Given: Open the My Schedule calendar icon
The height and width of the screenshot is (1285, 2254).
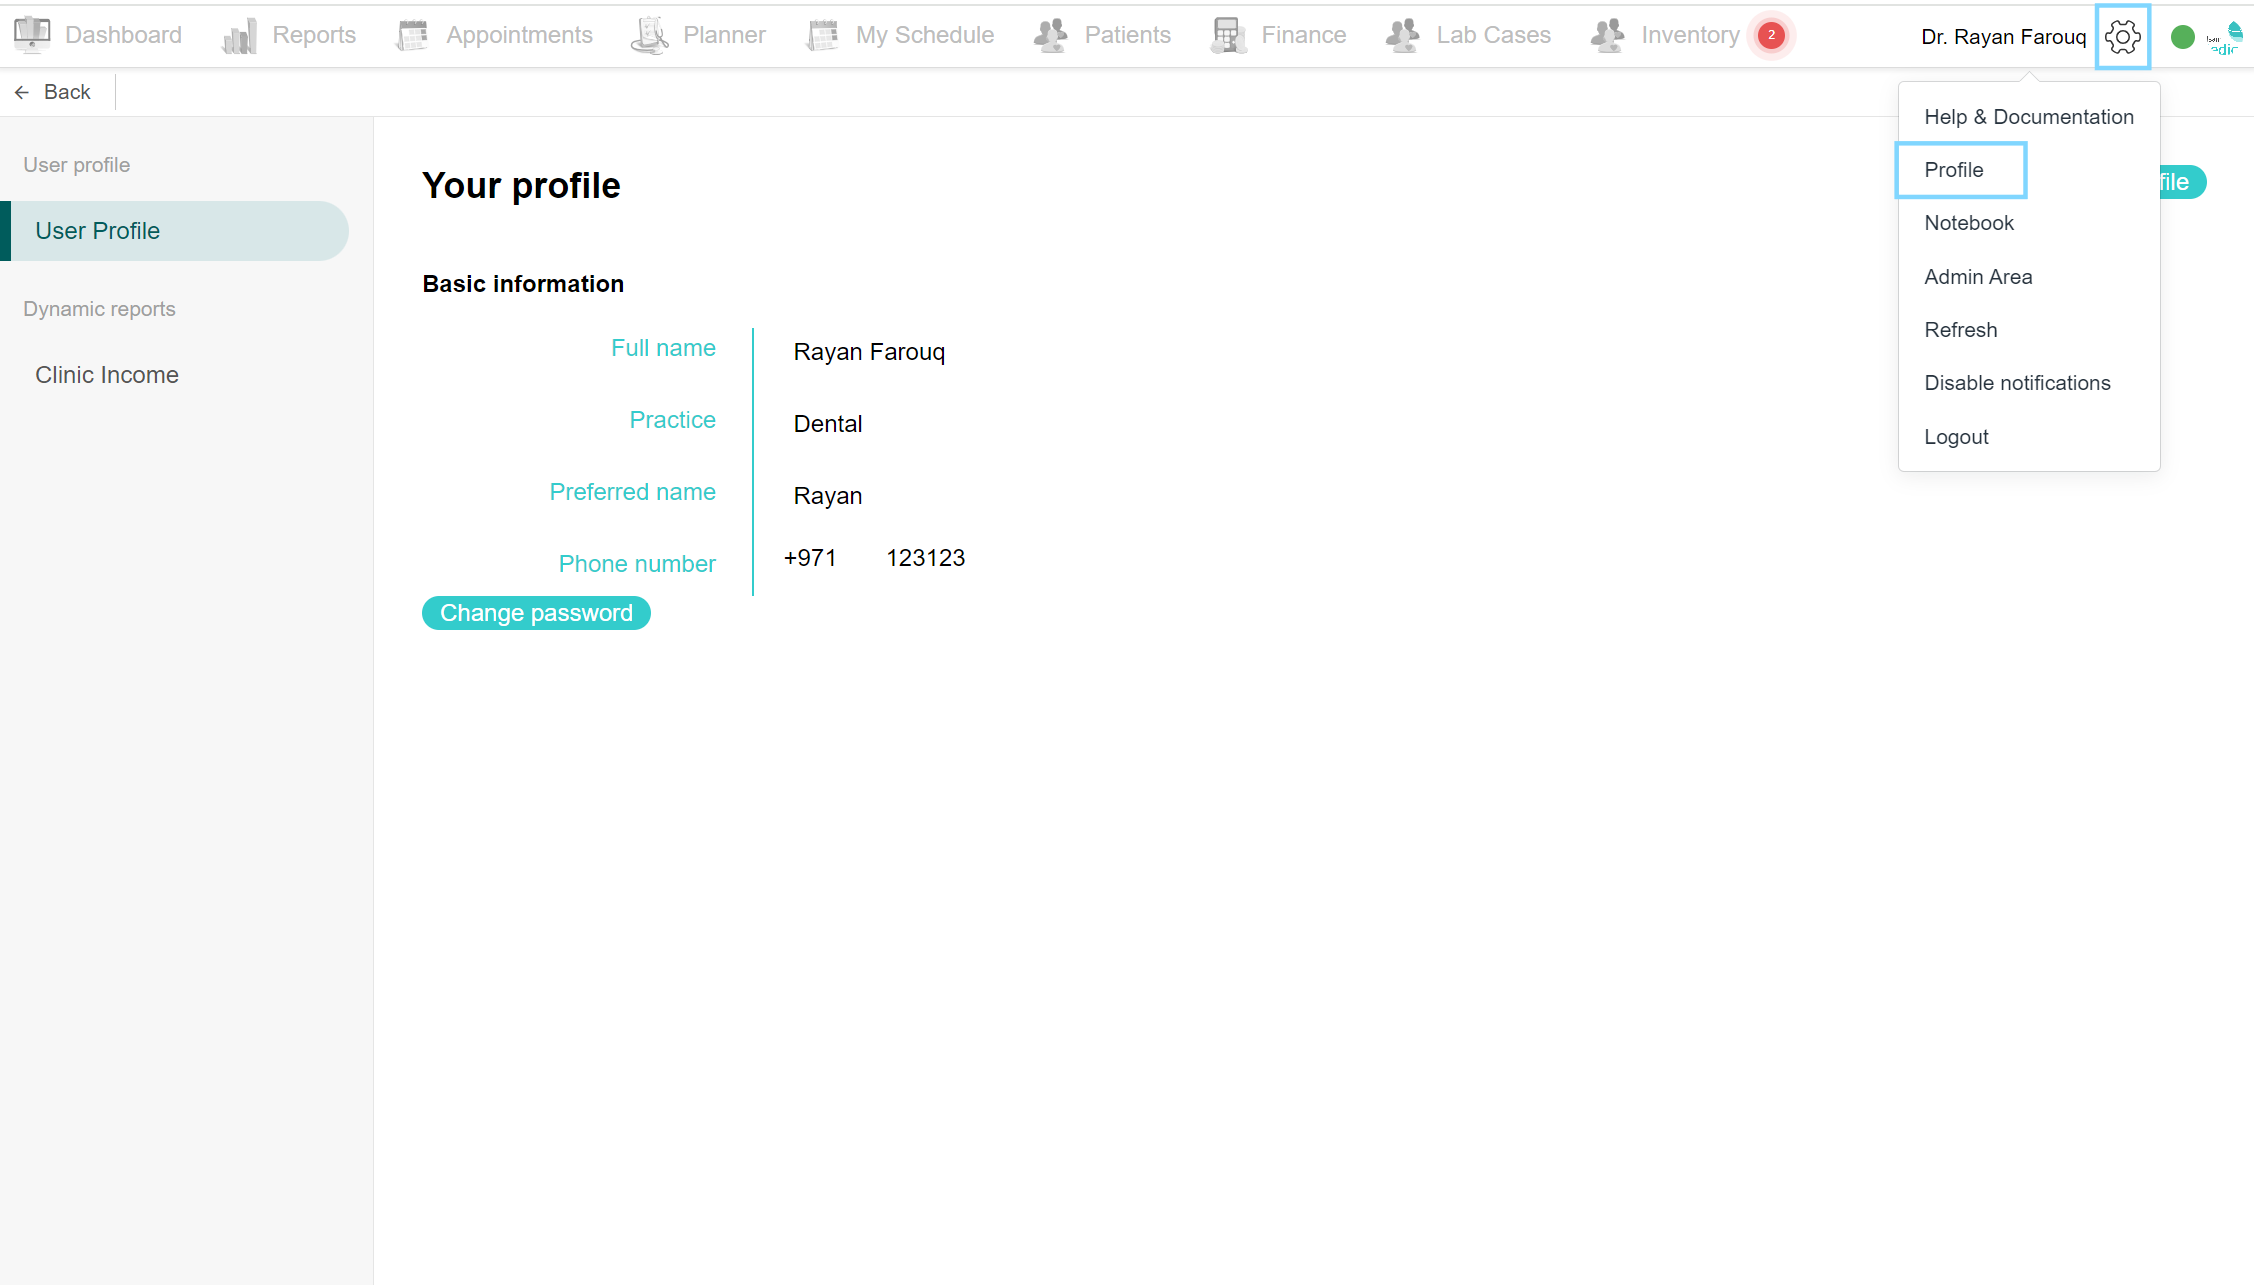Looking at the screenshot, I should pos(822,35).
